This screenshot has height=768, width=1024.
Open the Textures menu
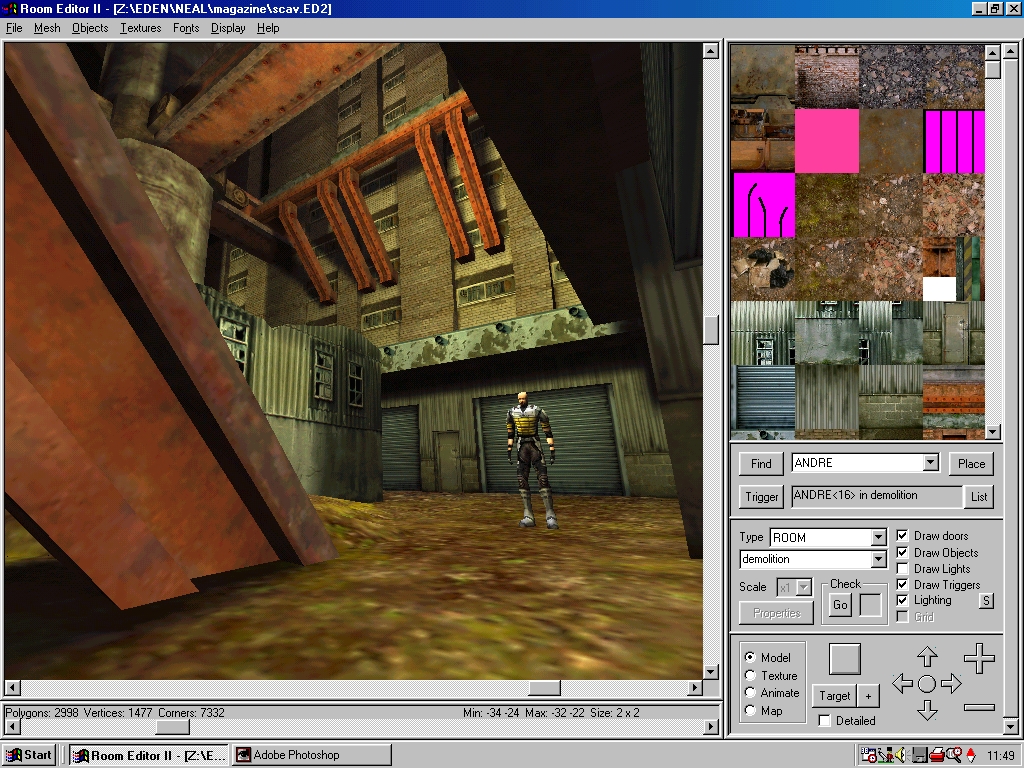(140, 28)
